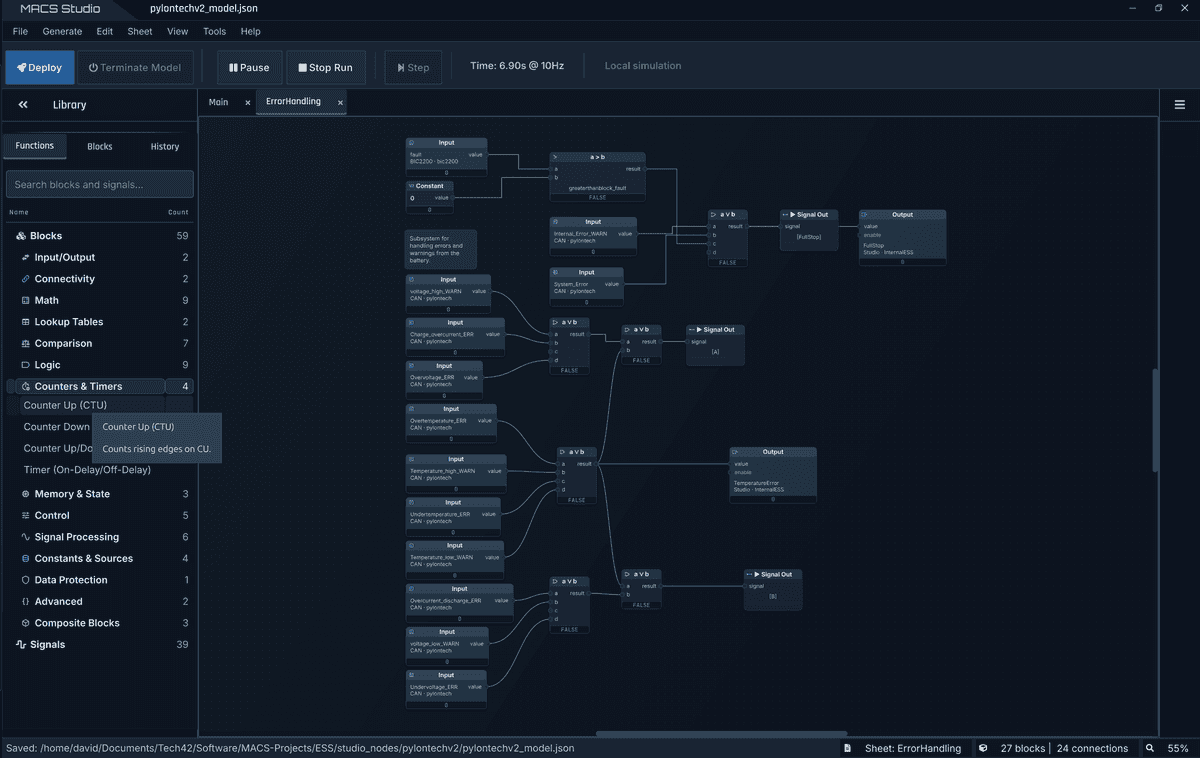Click the Logic gate icon
The image size is (1200, 758).
click(25, 365)
